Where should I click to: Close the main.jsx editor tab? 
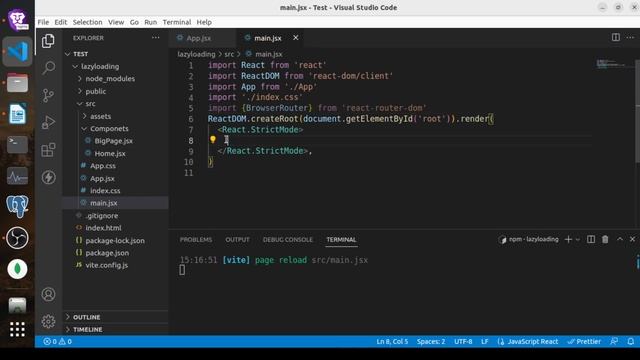[296, 38]
